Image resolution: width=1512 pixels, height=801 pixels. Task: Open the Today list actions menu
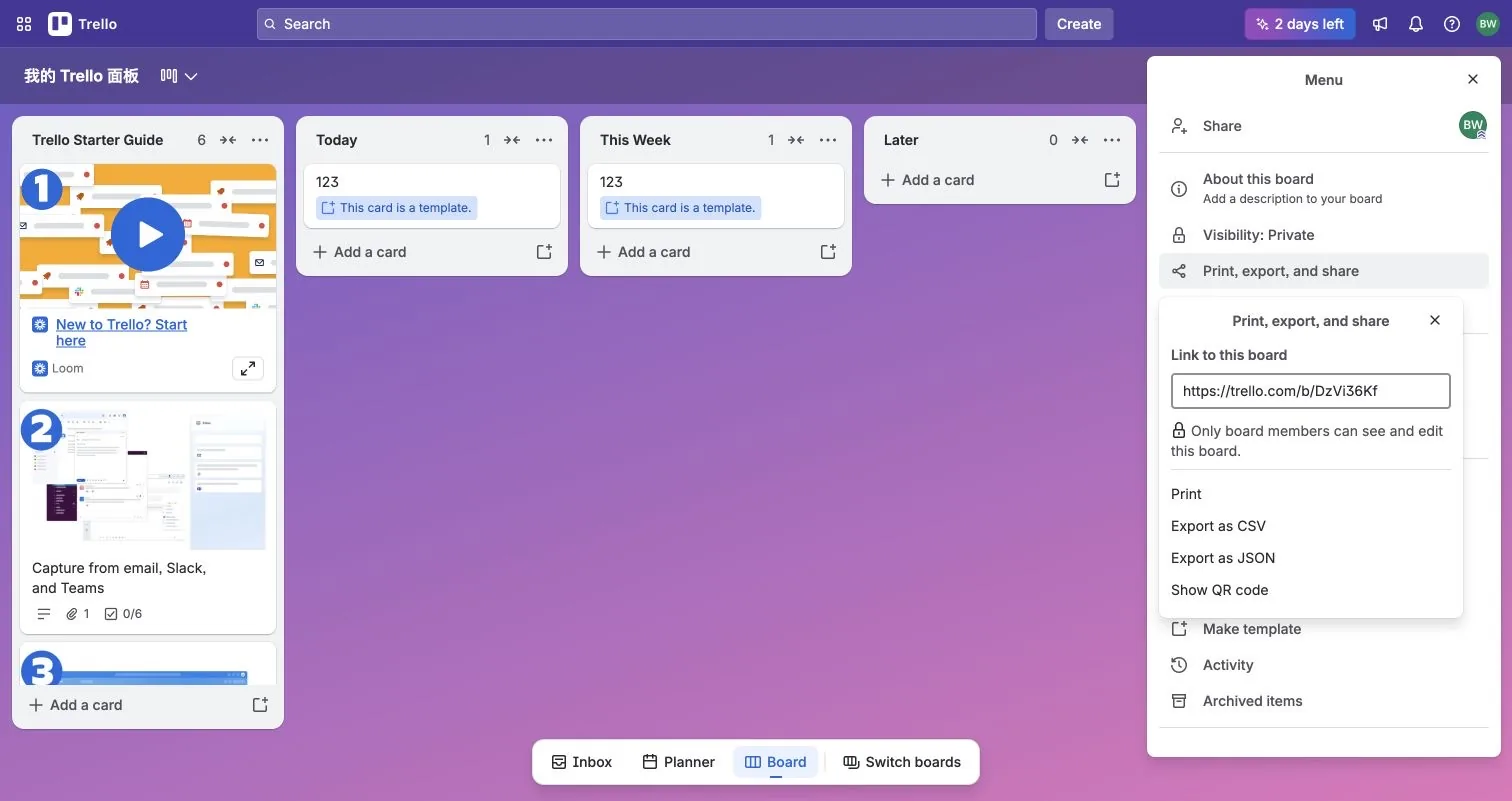point(544,140)
